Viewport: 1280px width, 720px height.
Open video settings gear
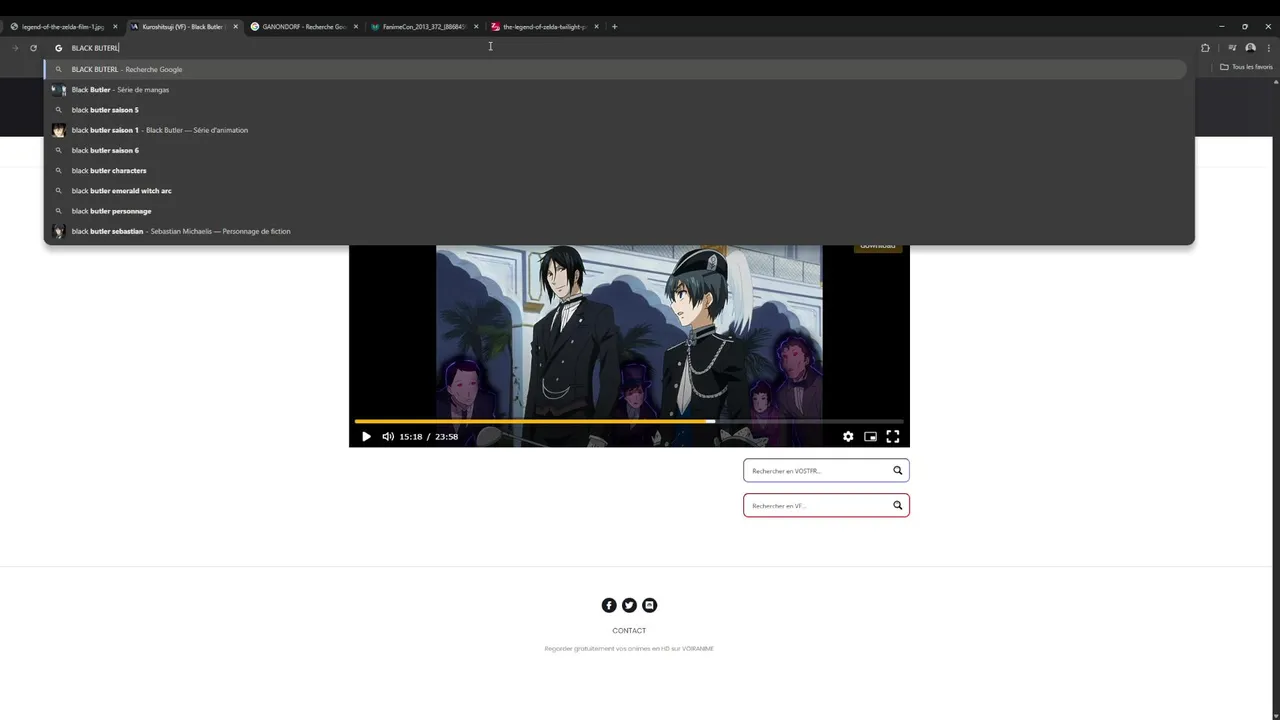(848, 436)
